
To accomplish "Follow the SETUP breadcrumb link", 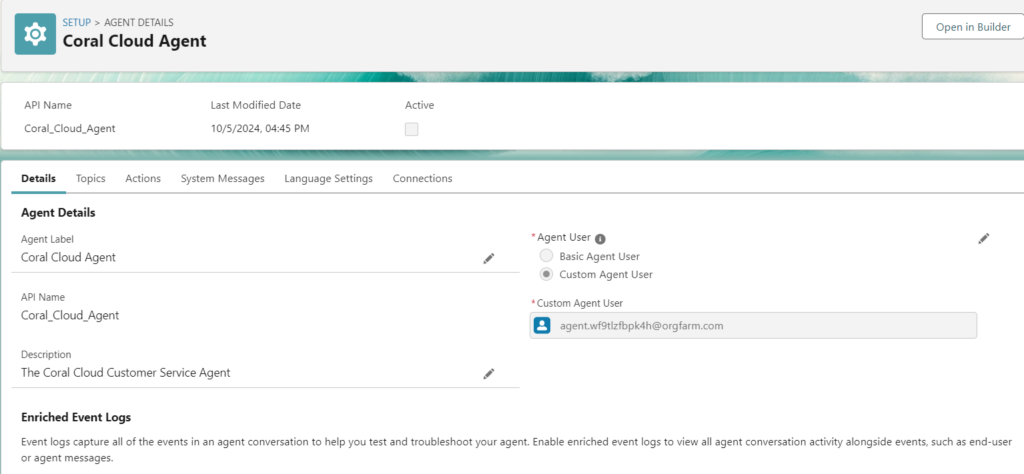I will click(x=76, y=22).
